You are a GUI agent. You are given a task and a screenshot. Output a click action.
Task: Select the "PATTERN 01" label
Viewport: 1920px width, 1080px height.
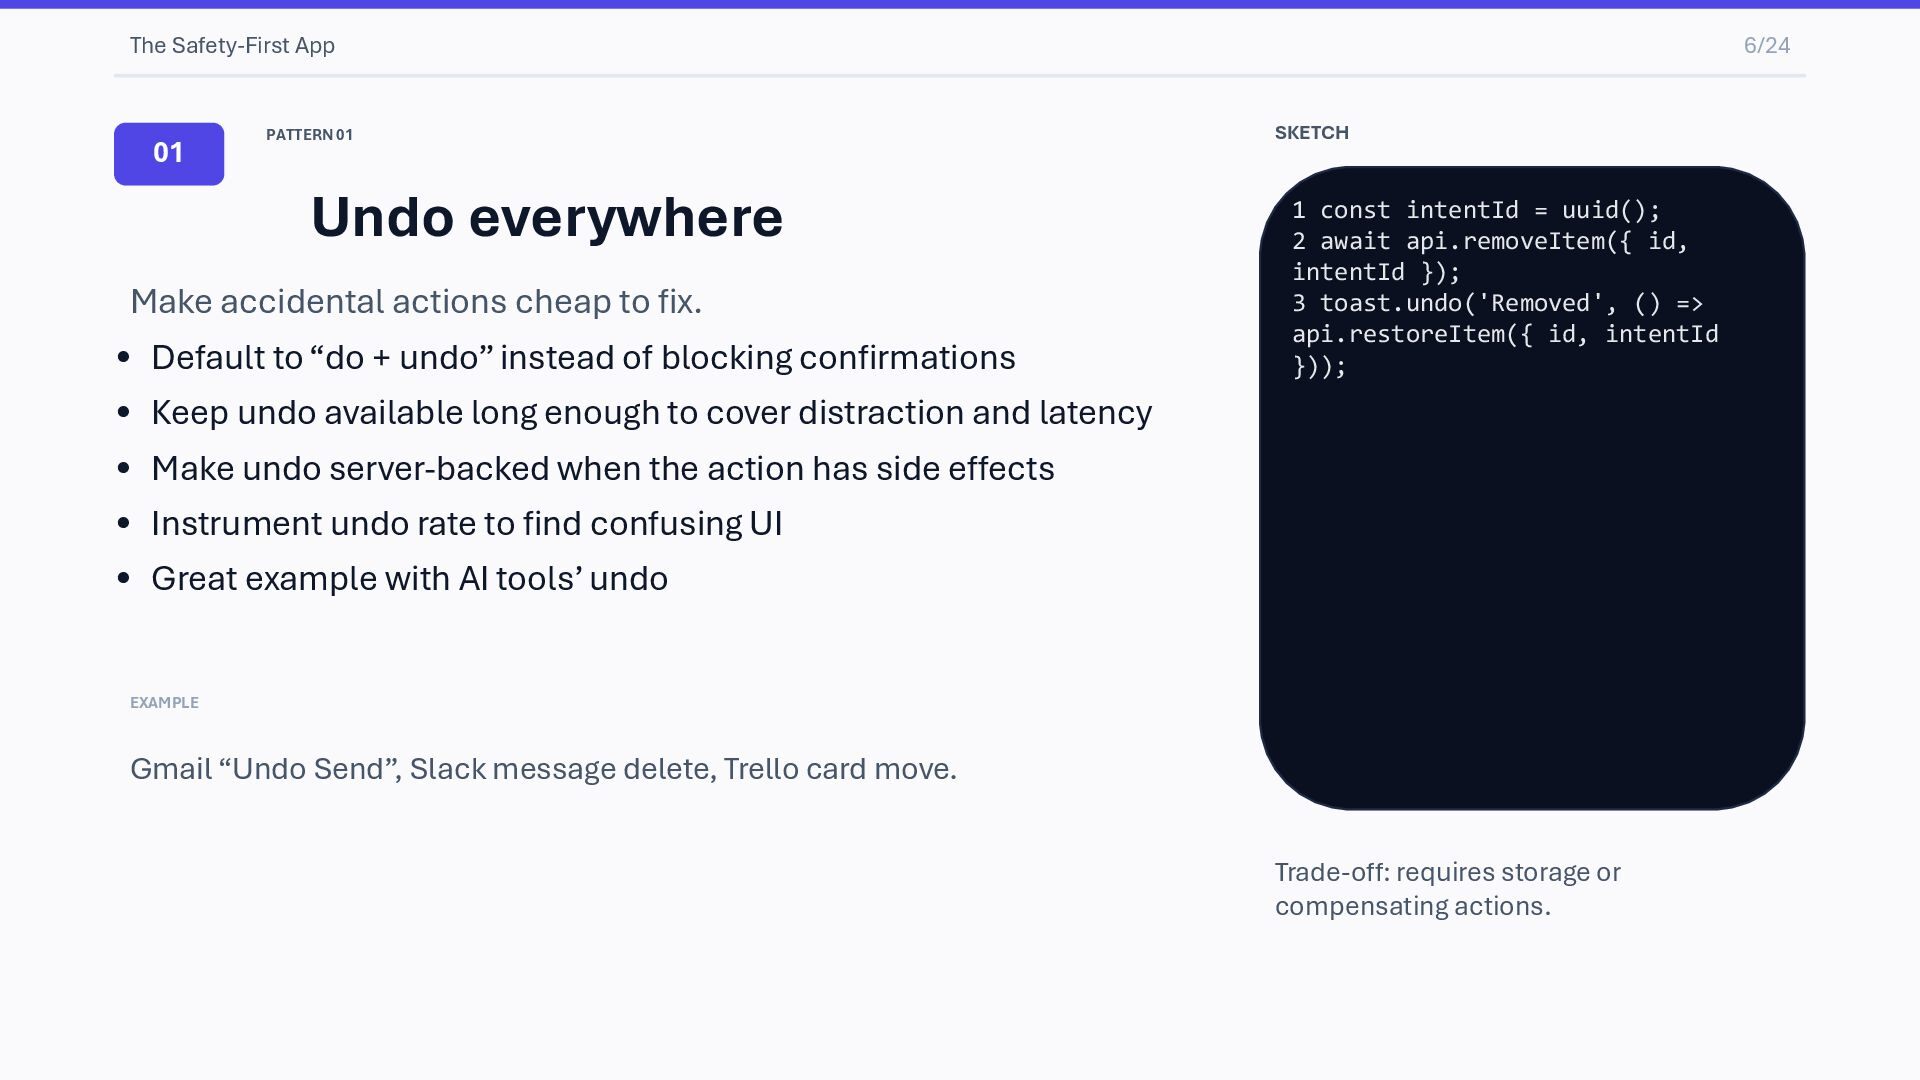pos(309,135)
